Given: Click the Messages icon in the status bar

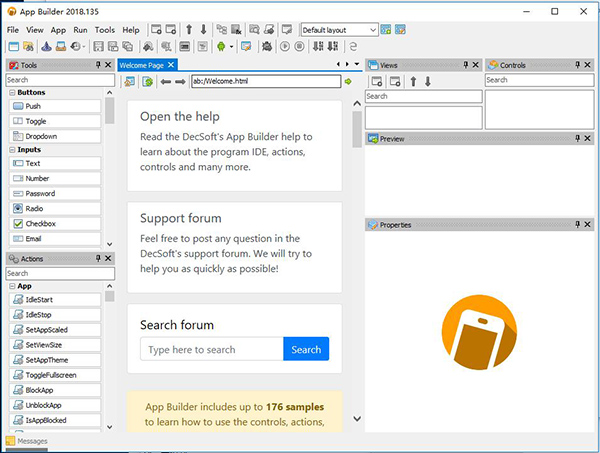Looking at the screenshot, I should coord(10,440).
